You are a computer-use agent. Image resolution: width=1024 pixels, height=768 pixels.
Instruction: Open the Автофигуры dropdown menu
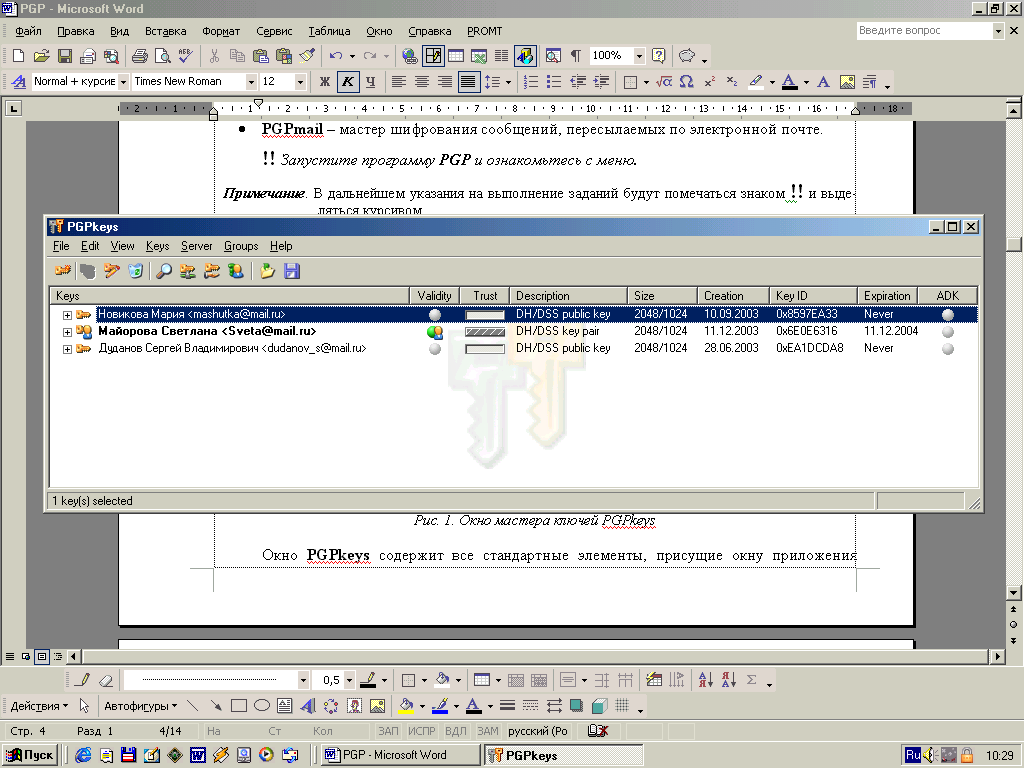[140, 706]
